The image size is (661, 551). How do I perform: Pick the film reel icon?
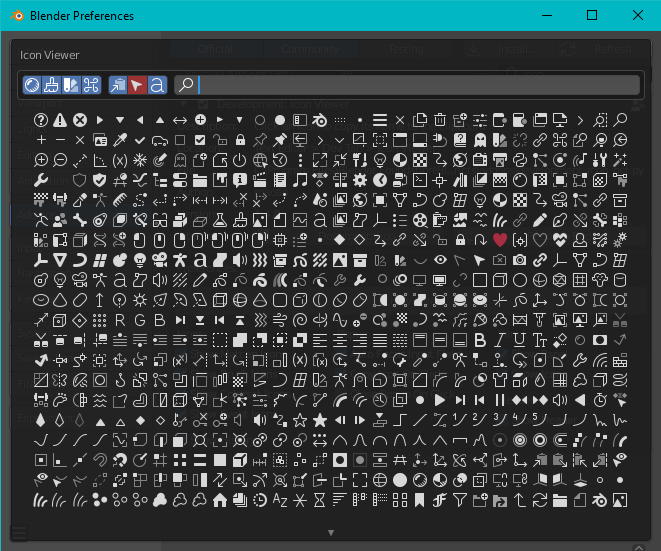(x=419, y=220)
